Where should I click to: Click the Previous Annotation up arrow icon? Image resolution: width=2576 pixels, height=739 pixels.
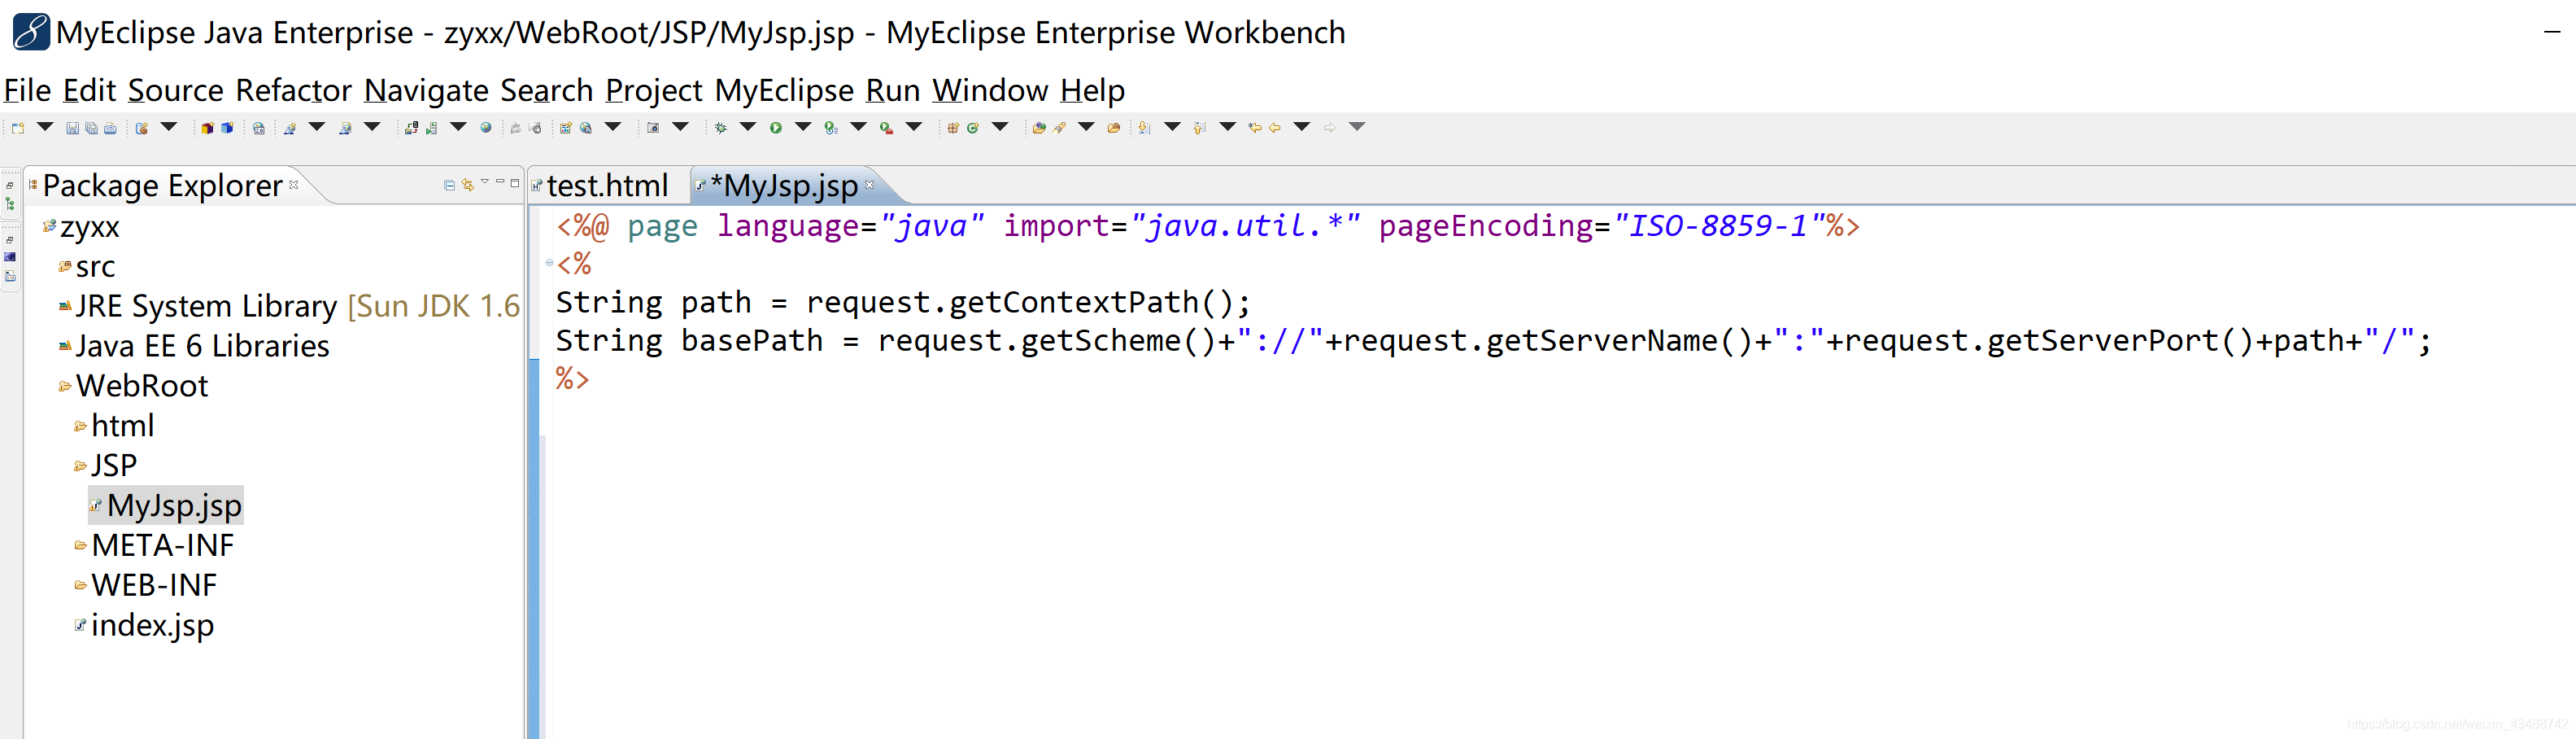point(1200,128)
